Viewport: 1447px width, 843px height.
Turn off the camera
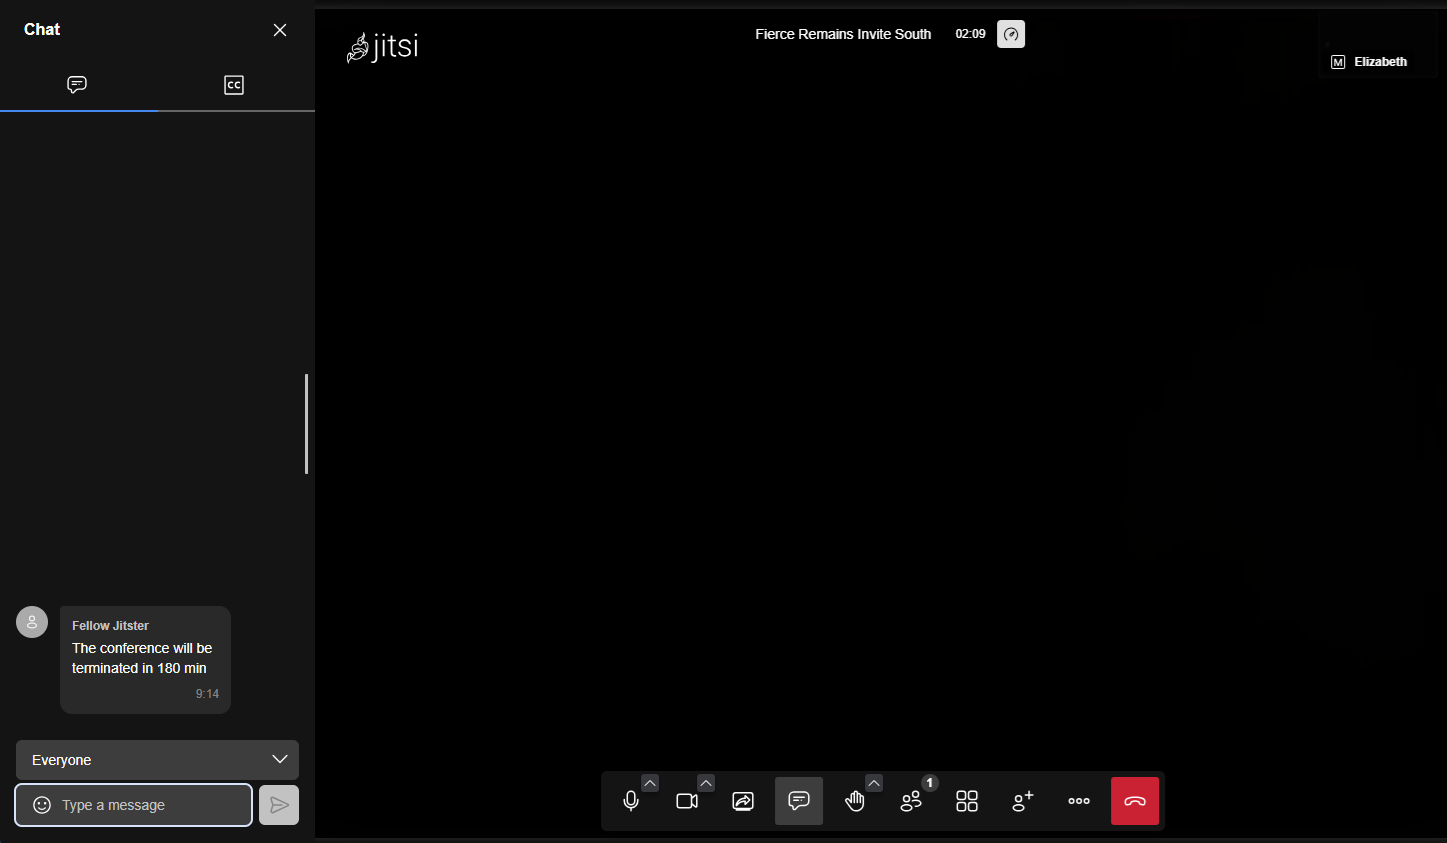click(x=687, y=800)
